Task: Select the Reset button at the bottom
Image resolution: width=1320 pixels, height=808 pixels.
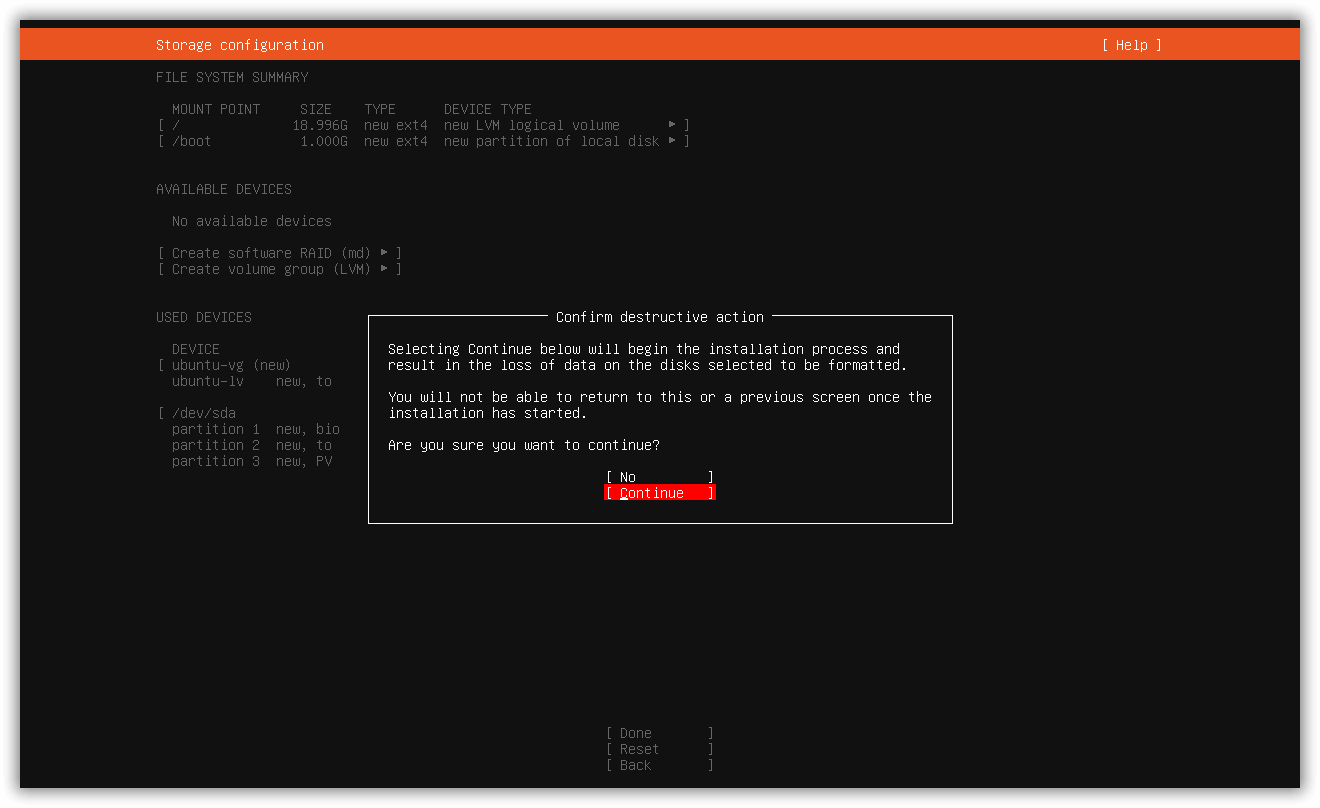Action: coord(660,749)
